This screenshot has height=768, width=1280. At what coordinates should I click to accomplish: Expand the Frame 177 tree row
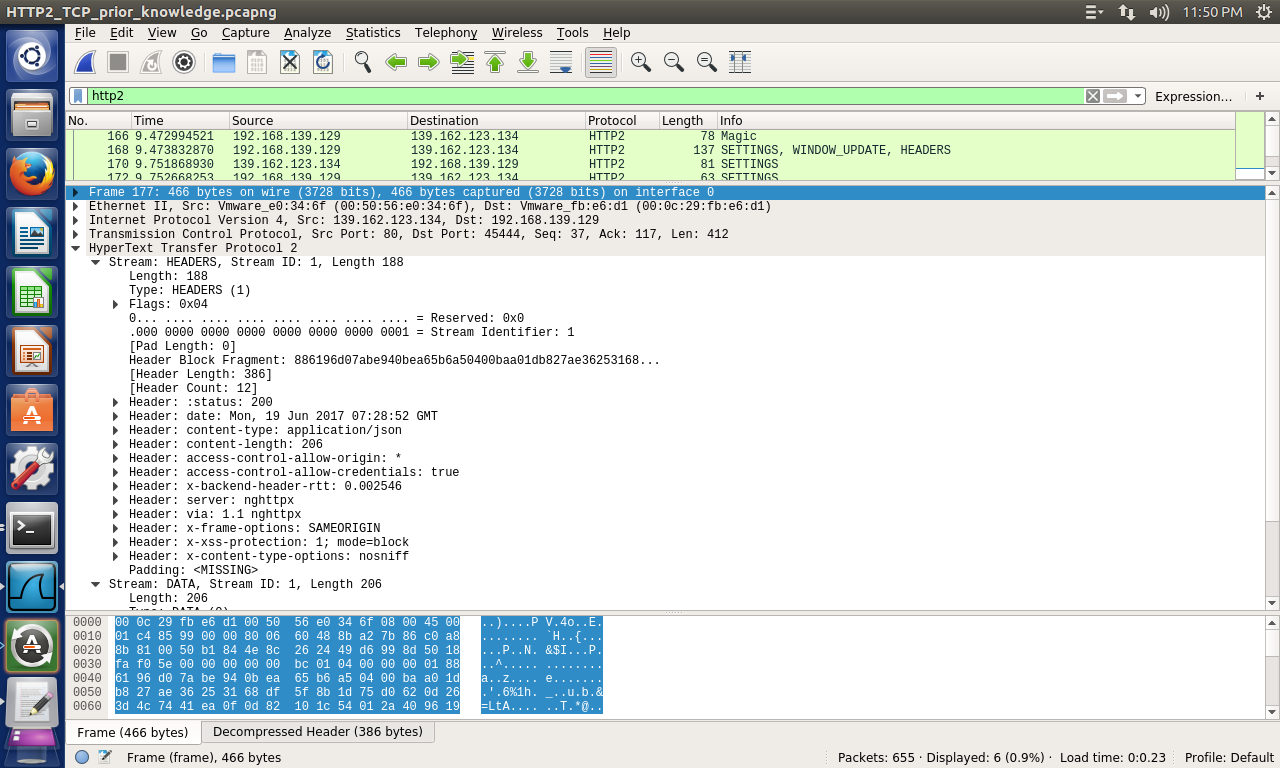76,192
